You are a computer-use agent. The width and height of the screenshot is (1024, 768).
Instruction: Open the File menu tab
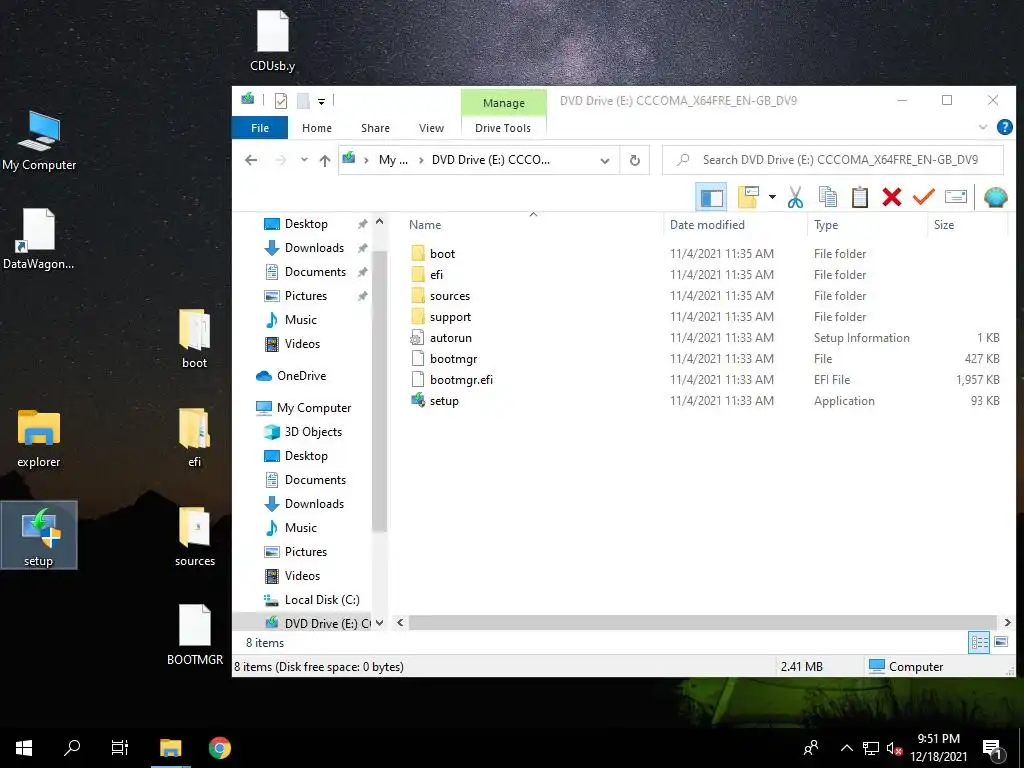pos(260,128)
